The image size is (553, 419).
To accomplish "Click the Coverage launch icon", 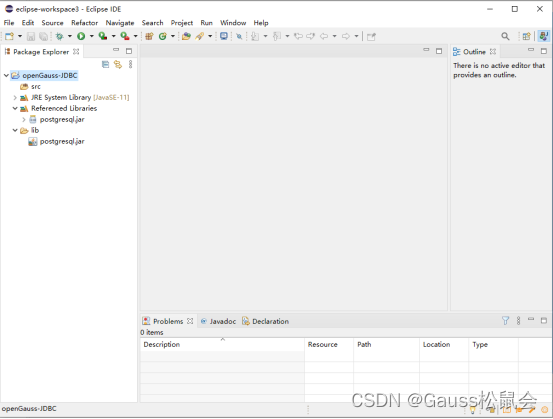I will [x=103, y=36].
